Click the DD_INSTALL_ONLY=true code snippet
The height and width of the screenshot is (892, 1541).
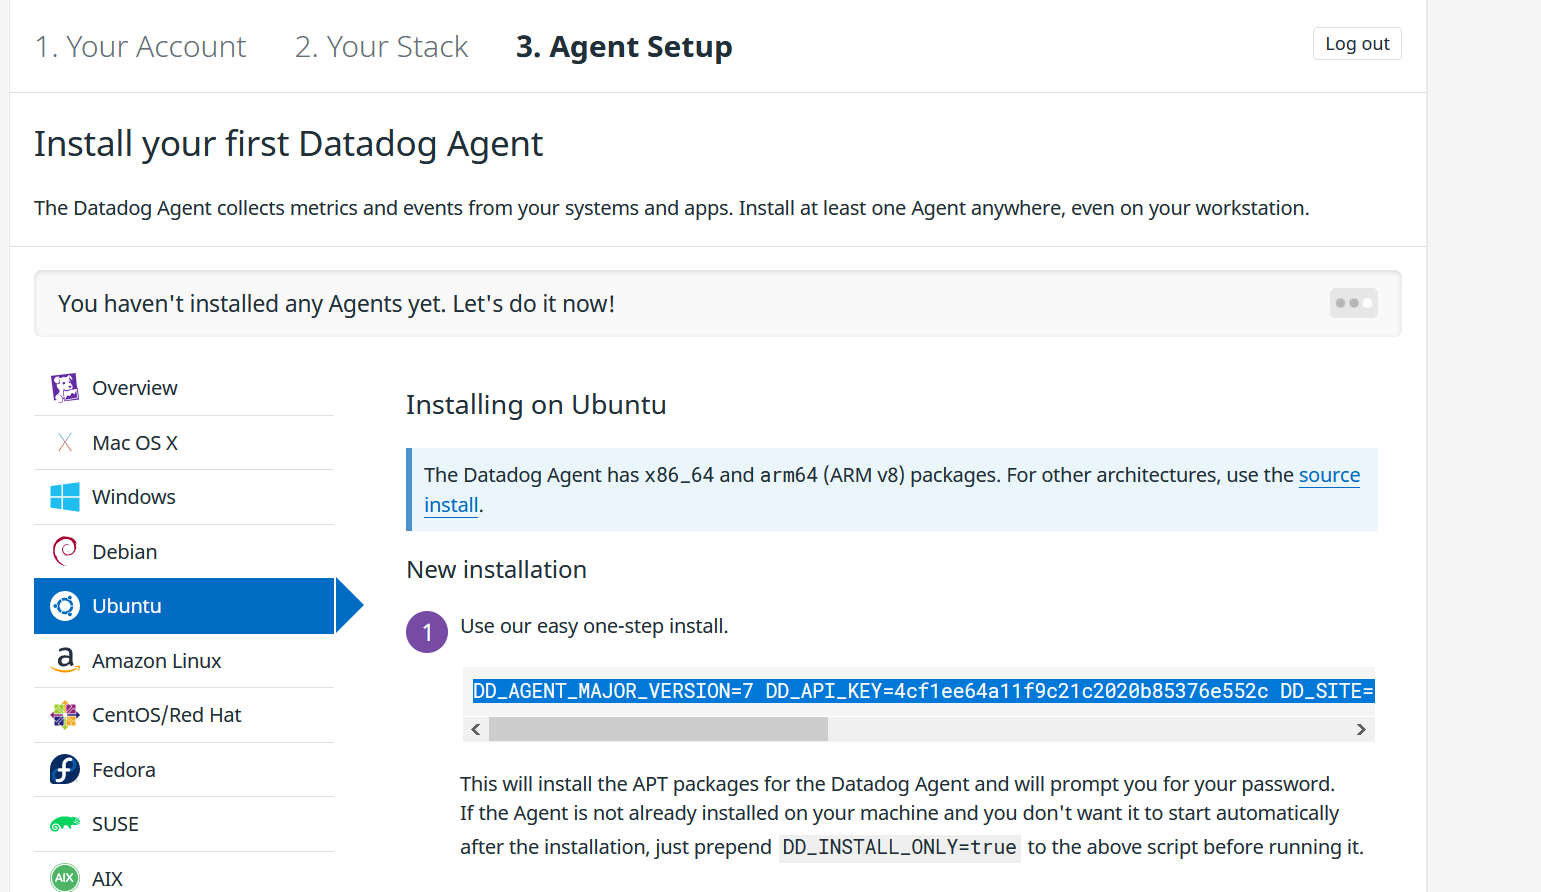899,848
